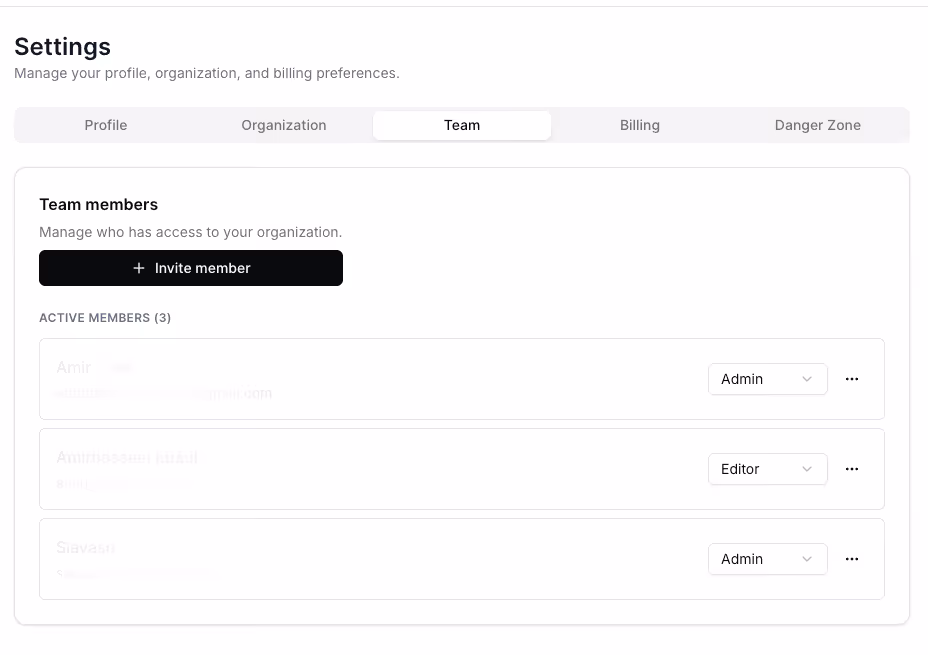Open Amir's Admin role dropdown
The height and width of the screenshot is (655, 928).
[768, 379]
